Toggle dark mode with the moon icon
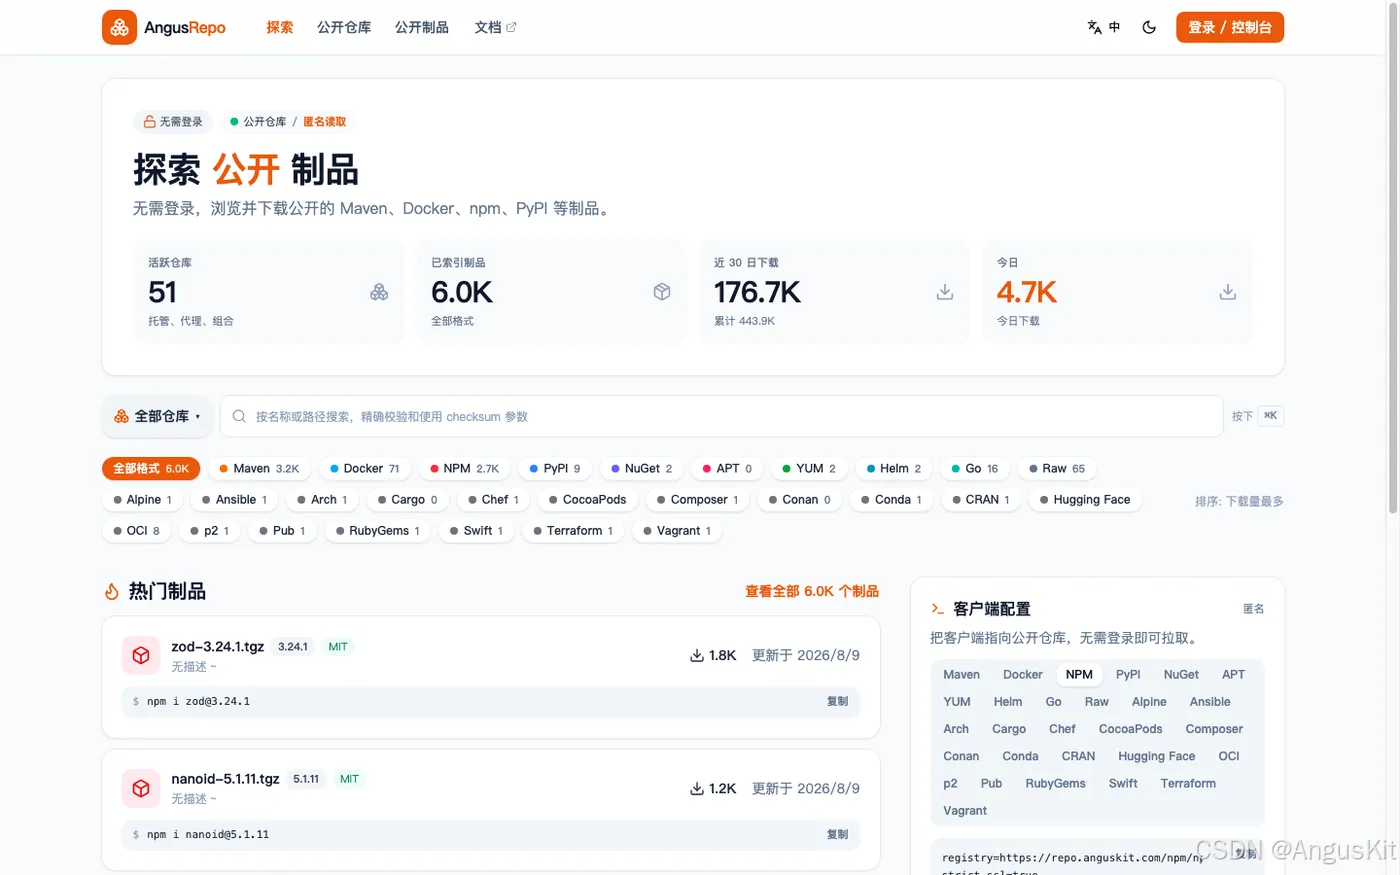 click(x=1149, y=28)
